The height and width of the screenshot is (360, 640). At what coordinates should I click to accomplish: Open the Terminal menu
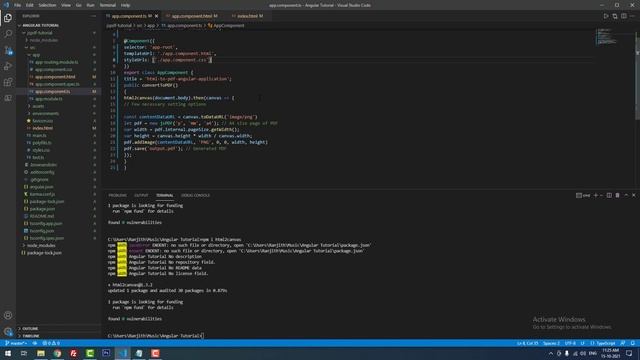tap(108, 5)
